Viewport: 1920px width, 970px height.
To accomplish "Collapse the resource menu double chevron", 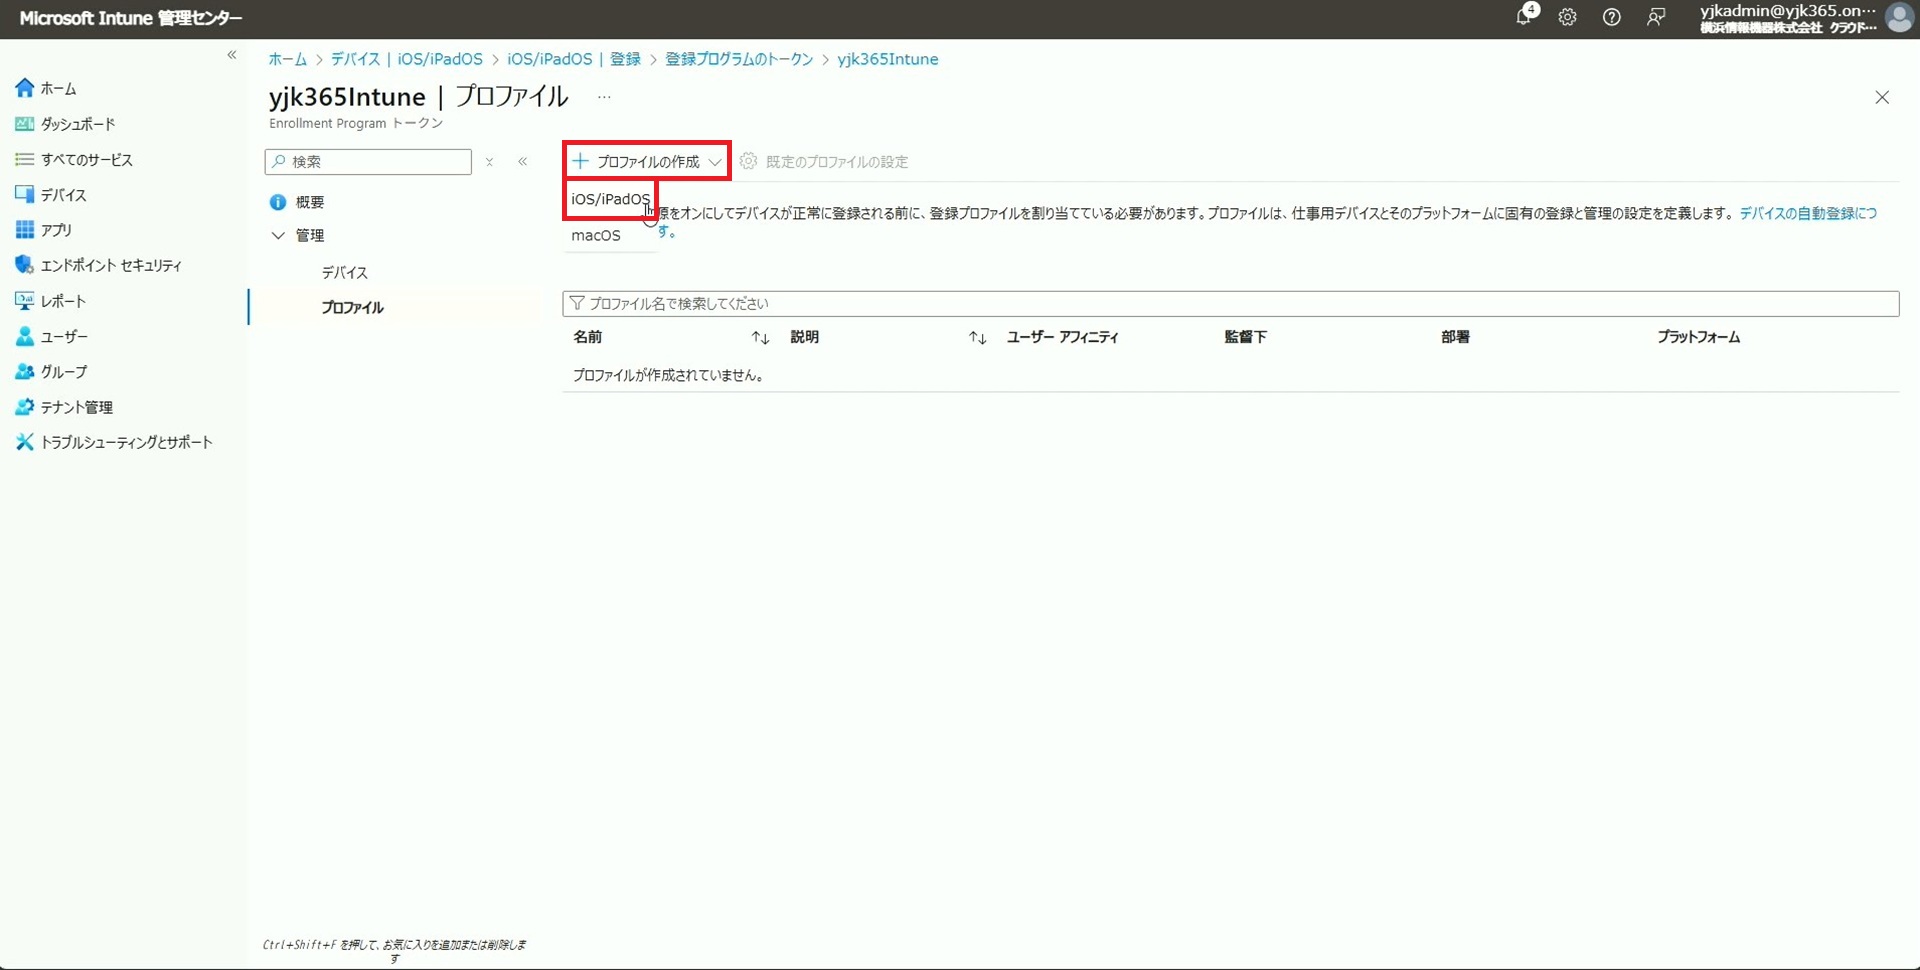I will tap(522, 162).
